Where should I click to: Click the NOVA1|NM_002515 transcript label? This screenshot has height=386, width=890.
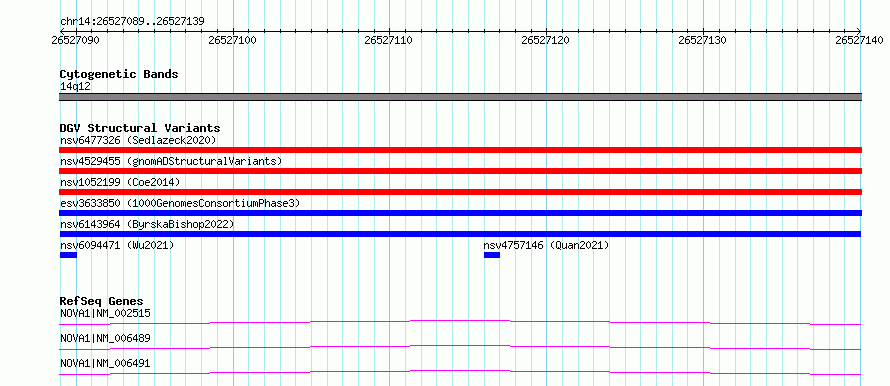(105, 313)
